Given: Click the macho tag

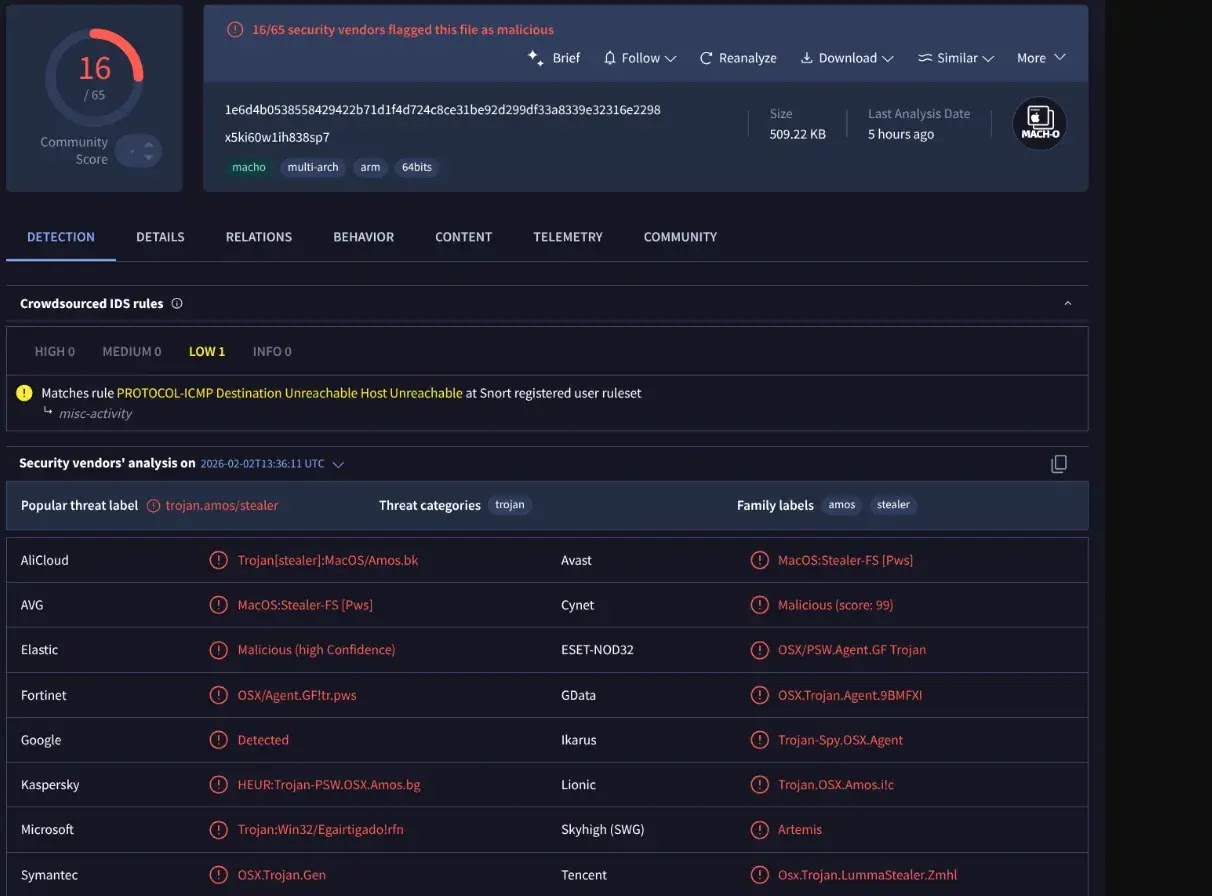Looking at the screenshot, I should [x=249, y=167].
